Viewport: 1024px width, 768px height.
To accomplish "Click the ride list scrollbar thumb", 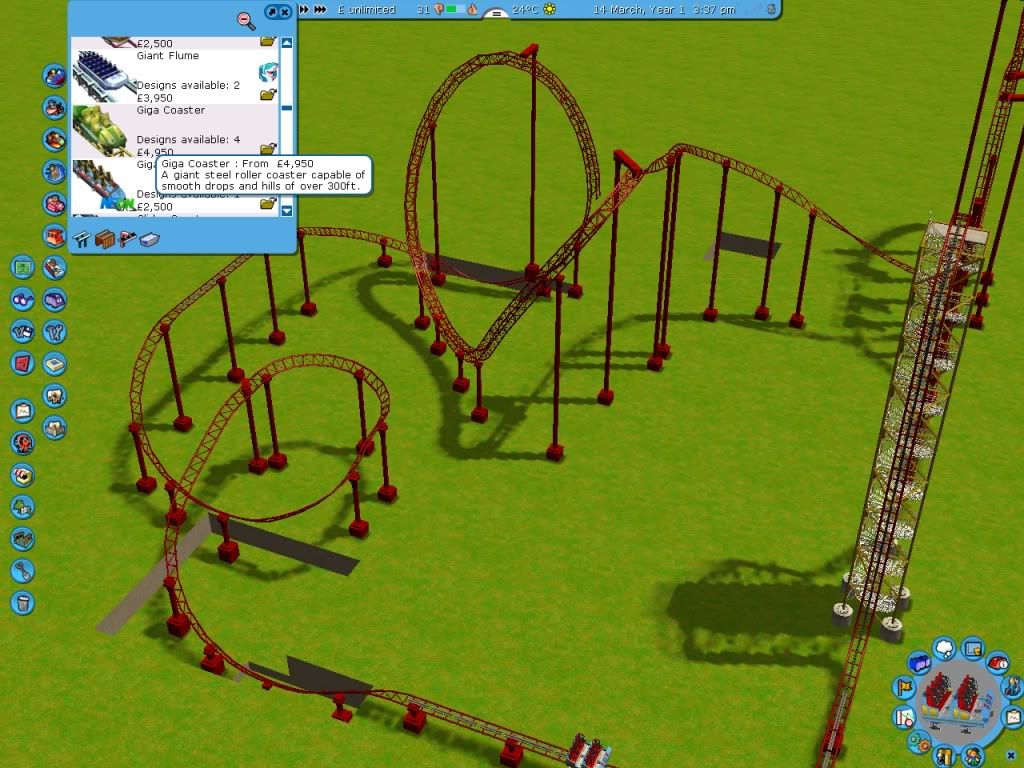I will [x=287, y=108].
